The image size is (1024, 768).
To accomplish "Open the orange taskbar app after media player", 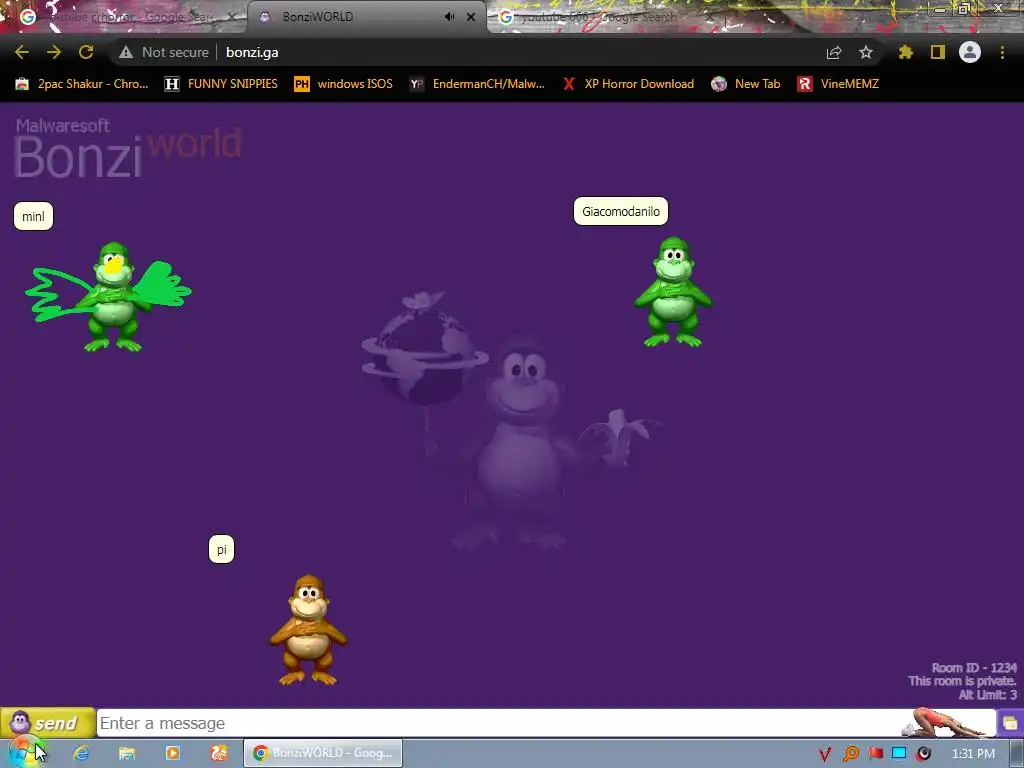I will (219, 753).
